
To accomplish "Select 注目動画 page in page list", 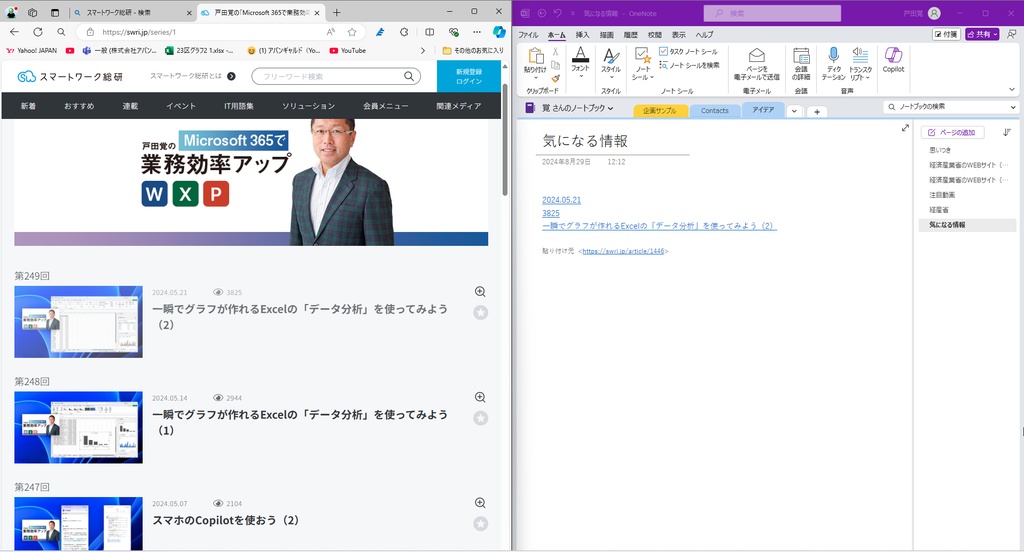I will coord(942,195).
